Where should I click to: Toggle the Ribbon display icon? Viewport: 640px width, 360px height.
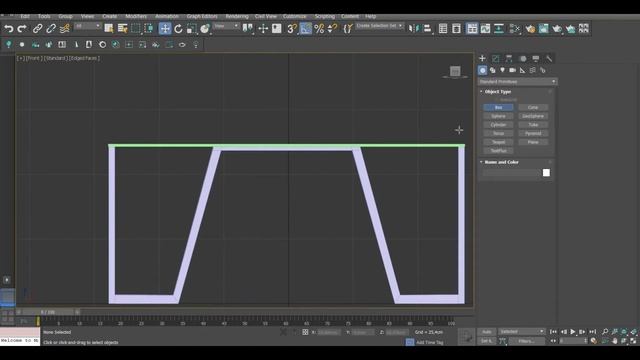[472, 29]
